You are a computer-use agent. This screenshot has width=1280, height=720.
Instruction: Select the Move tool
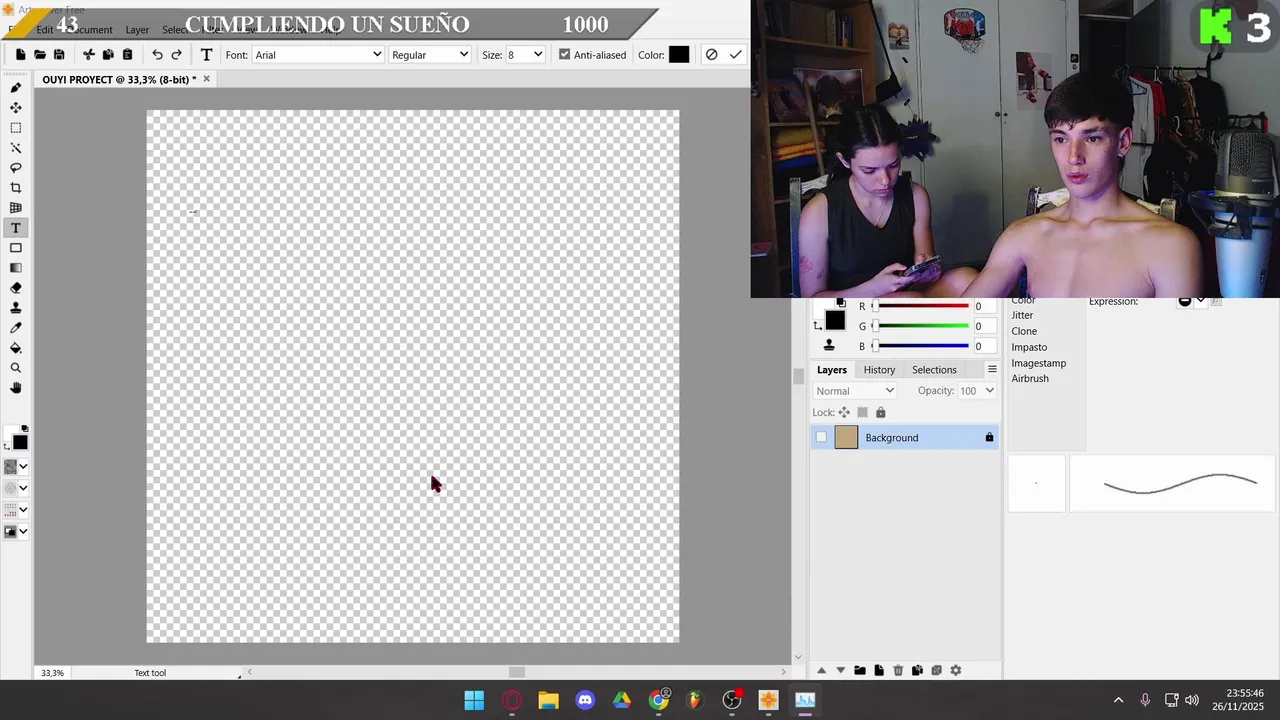(16, 108)
